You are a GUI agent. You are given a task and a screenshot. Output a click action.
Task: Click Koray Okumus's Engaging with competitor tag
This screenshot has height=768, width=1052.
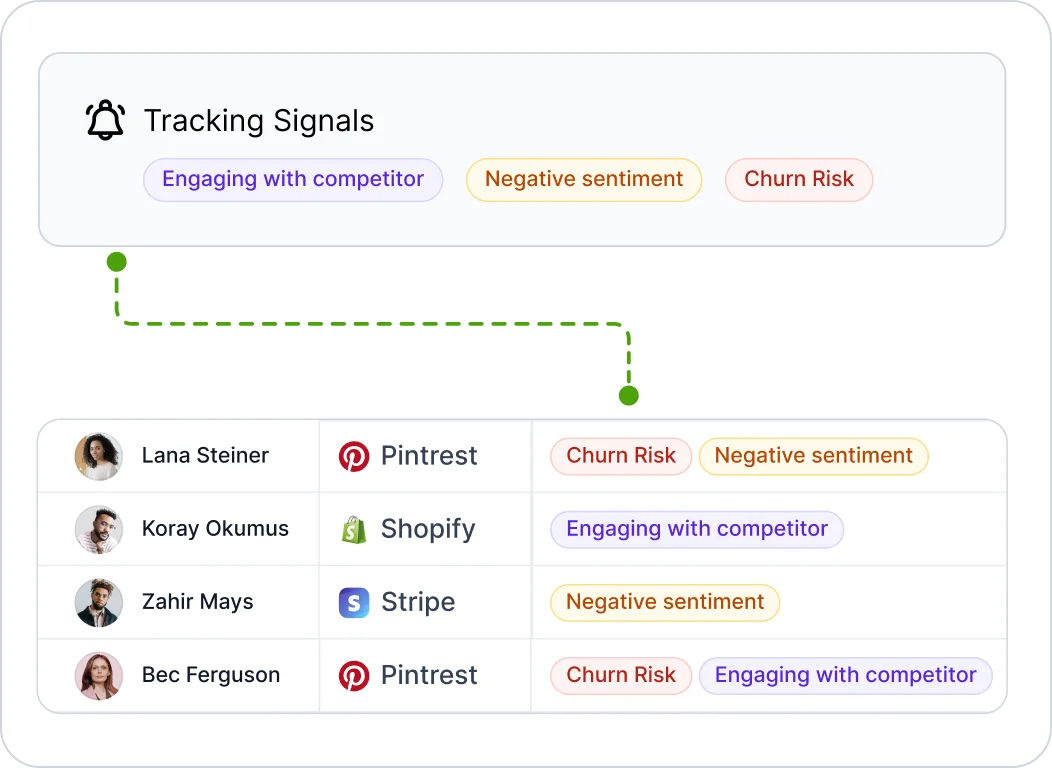coord(697,529)
